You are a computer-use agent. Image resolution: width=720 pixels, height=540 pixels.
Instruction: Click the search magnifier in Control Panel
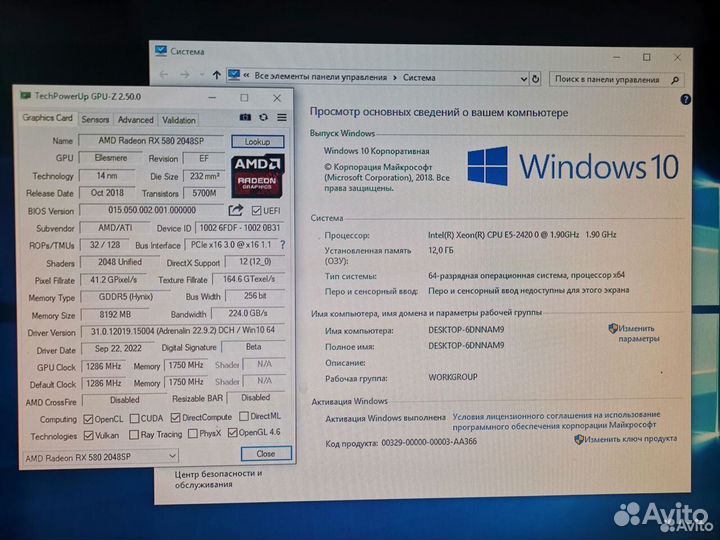tap(675, 80)
